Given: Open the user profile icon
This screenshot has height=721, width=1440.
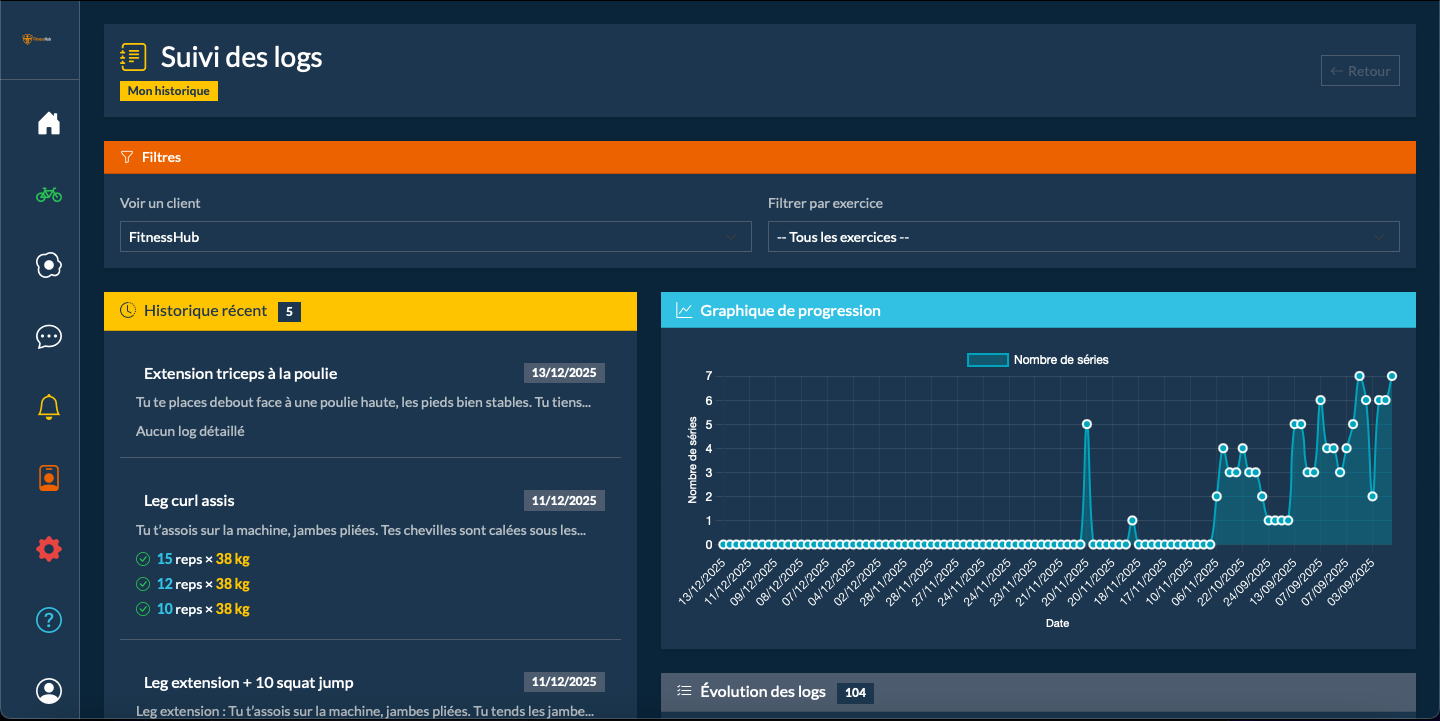Looking at the screenshot, I should (x=49, y=691).
